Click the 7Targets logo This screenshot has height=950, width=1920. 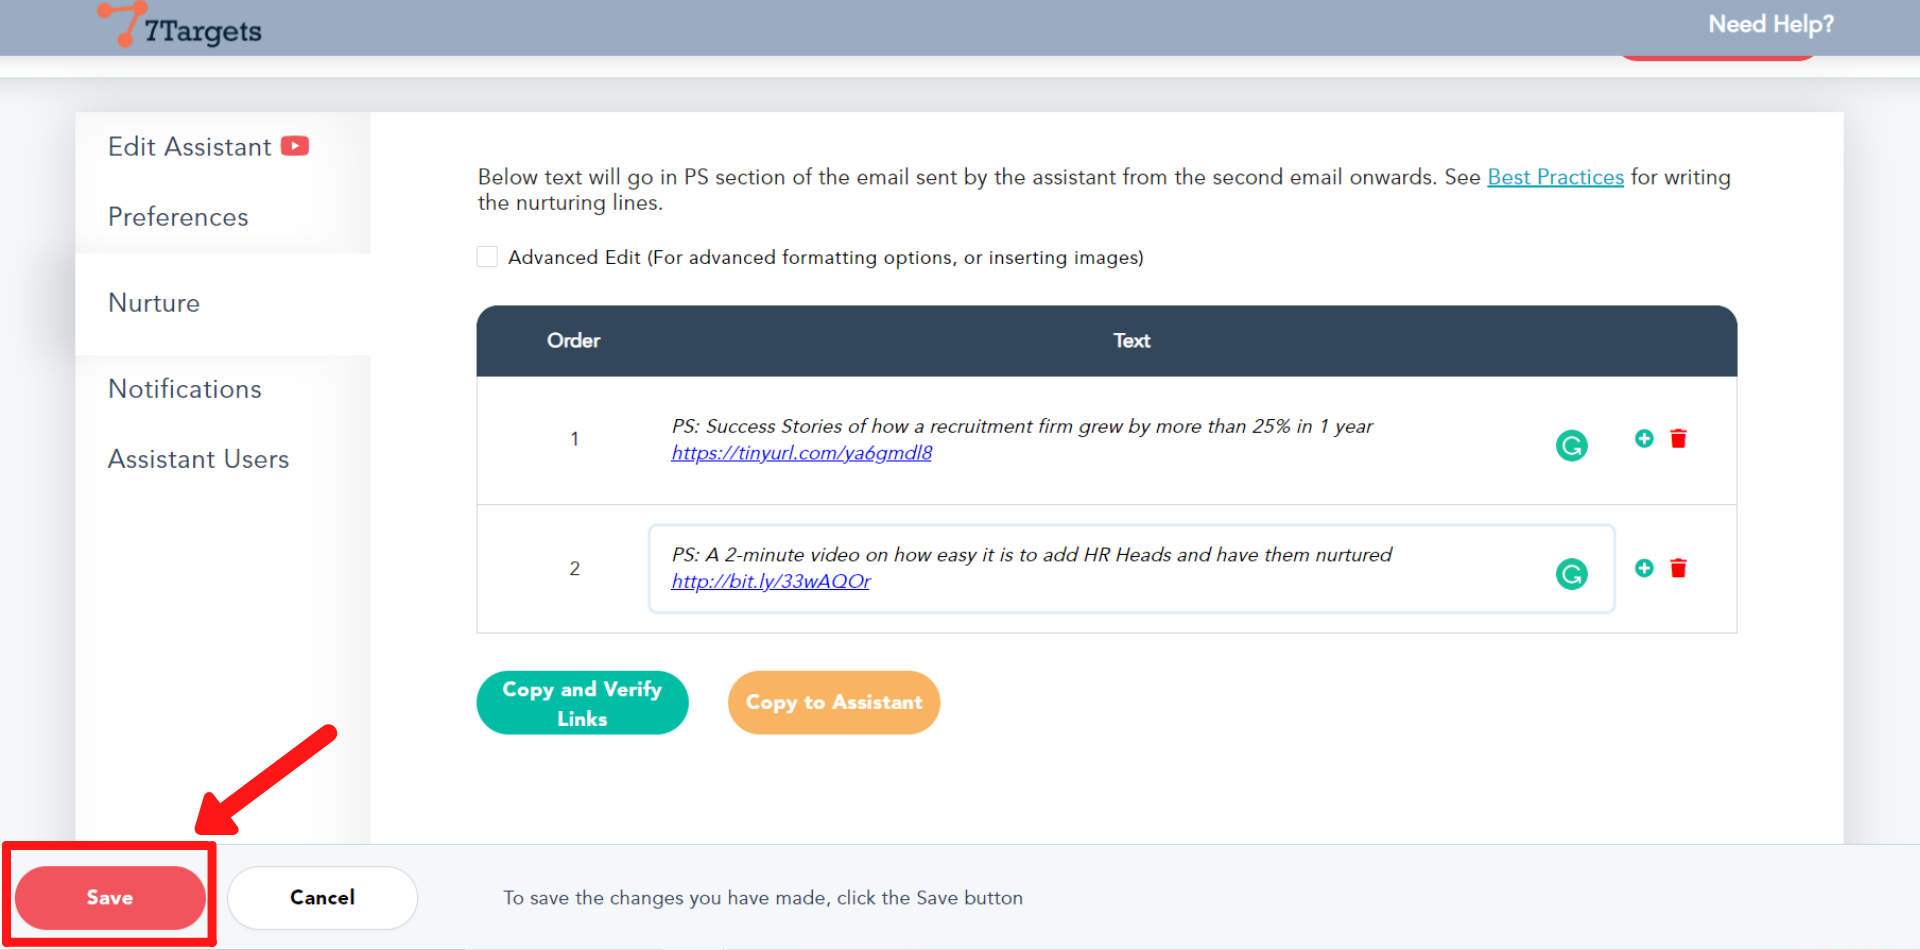click(x=180, y=27)
